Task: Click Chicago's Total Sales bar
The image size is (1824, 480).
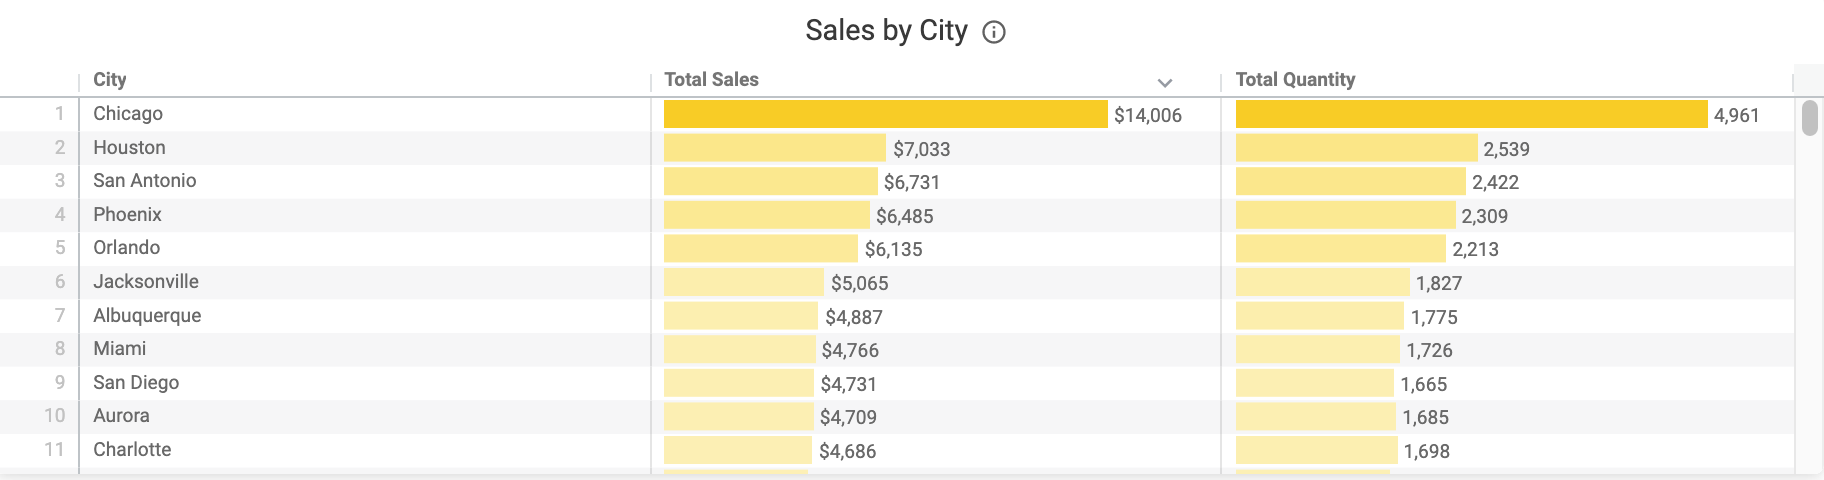Action: 886,114
